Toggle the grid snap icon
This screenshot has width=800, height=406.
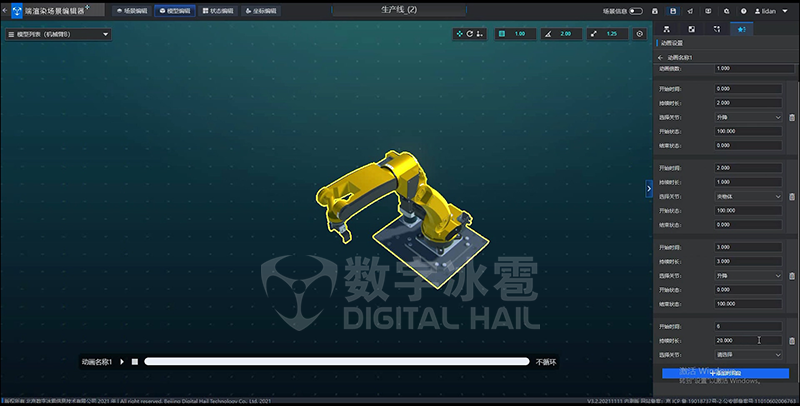coord(502,34)
